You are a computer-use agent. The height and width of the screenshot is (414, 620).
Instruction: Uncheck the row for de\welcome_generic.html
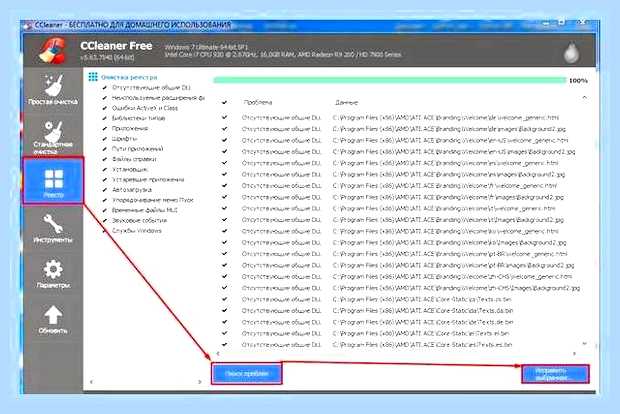(x=224, y=117)
